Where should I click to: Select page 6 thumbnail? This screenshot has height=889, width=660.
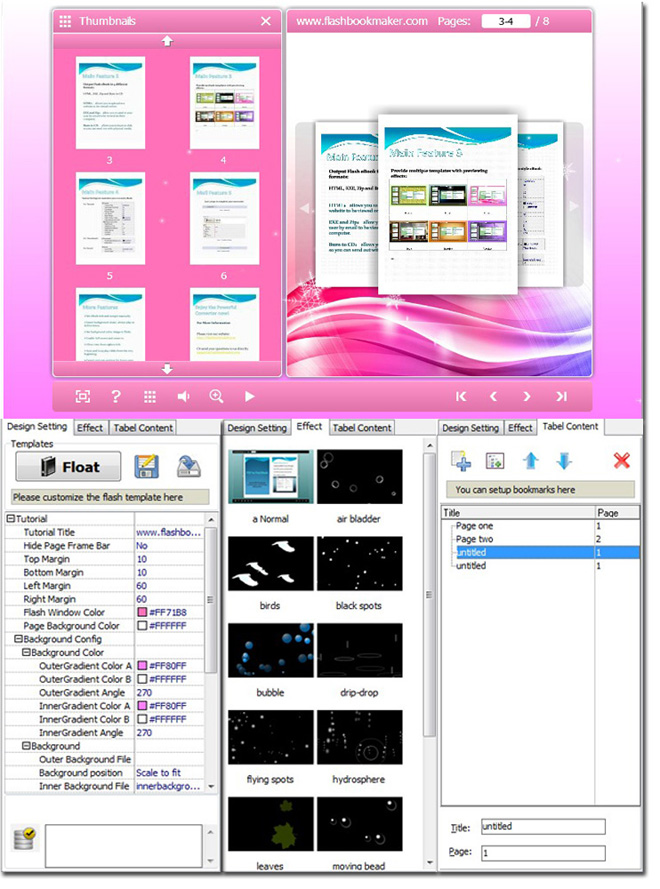[x=225, y=218]
